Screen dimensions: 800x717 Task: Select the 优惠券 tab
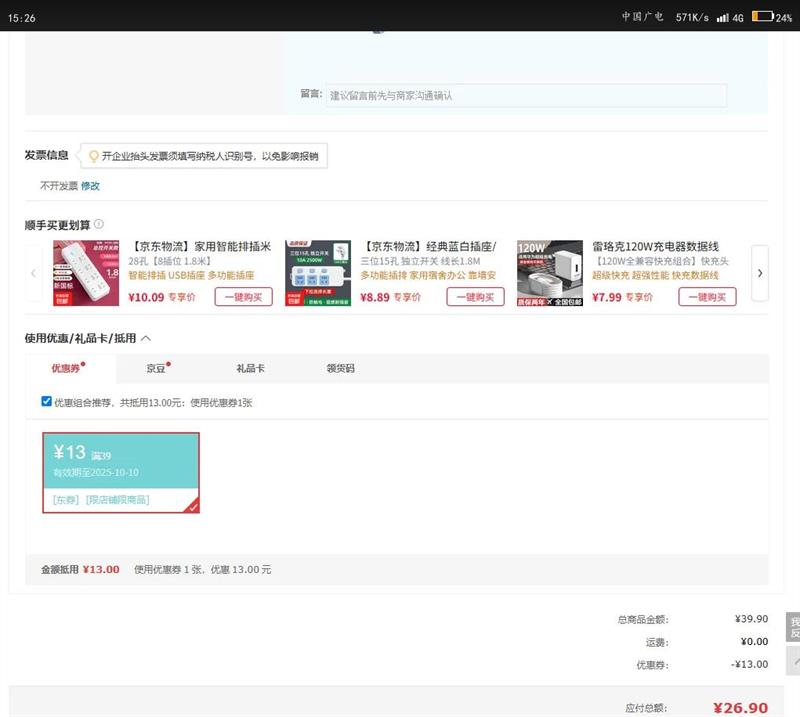pos(67,368)
